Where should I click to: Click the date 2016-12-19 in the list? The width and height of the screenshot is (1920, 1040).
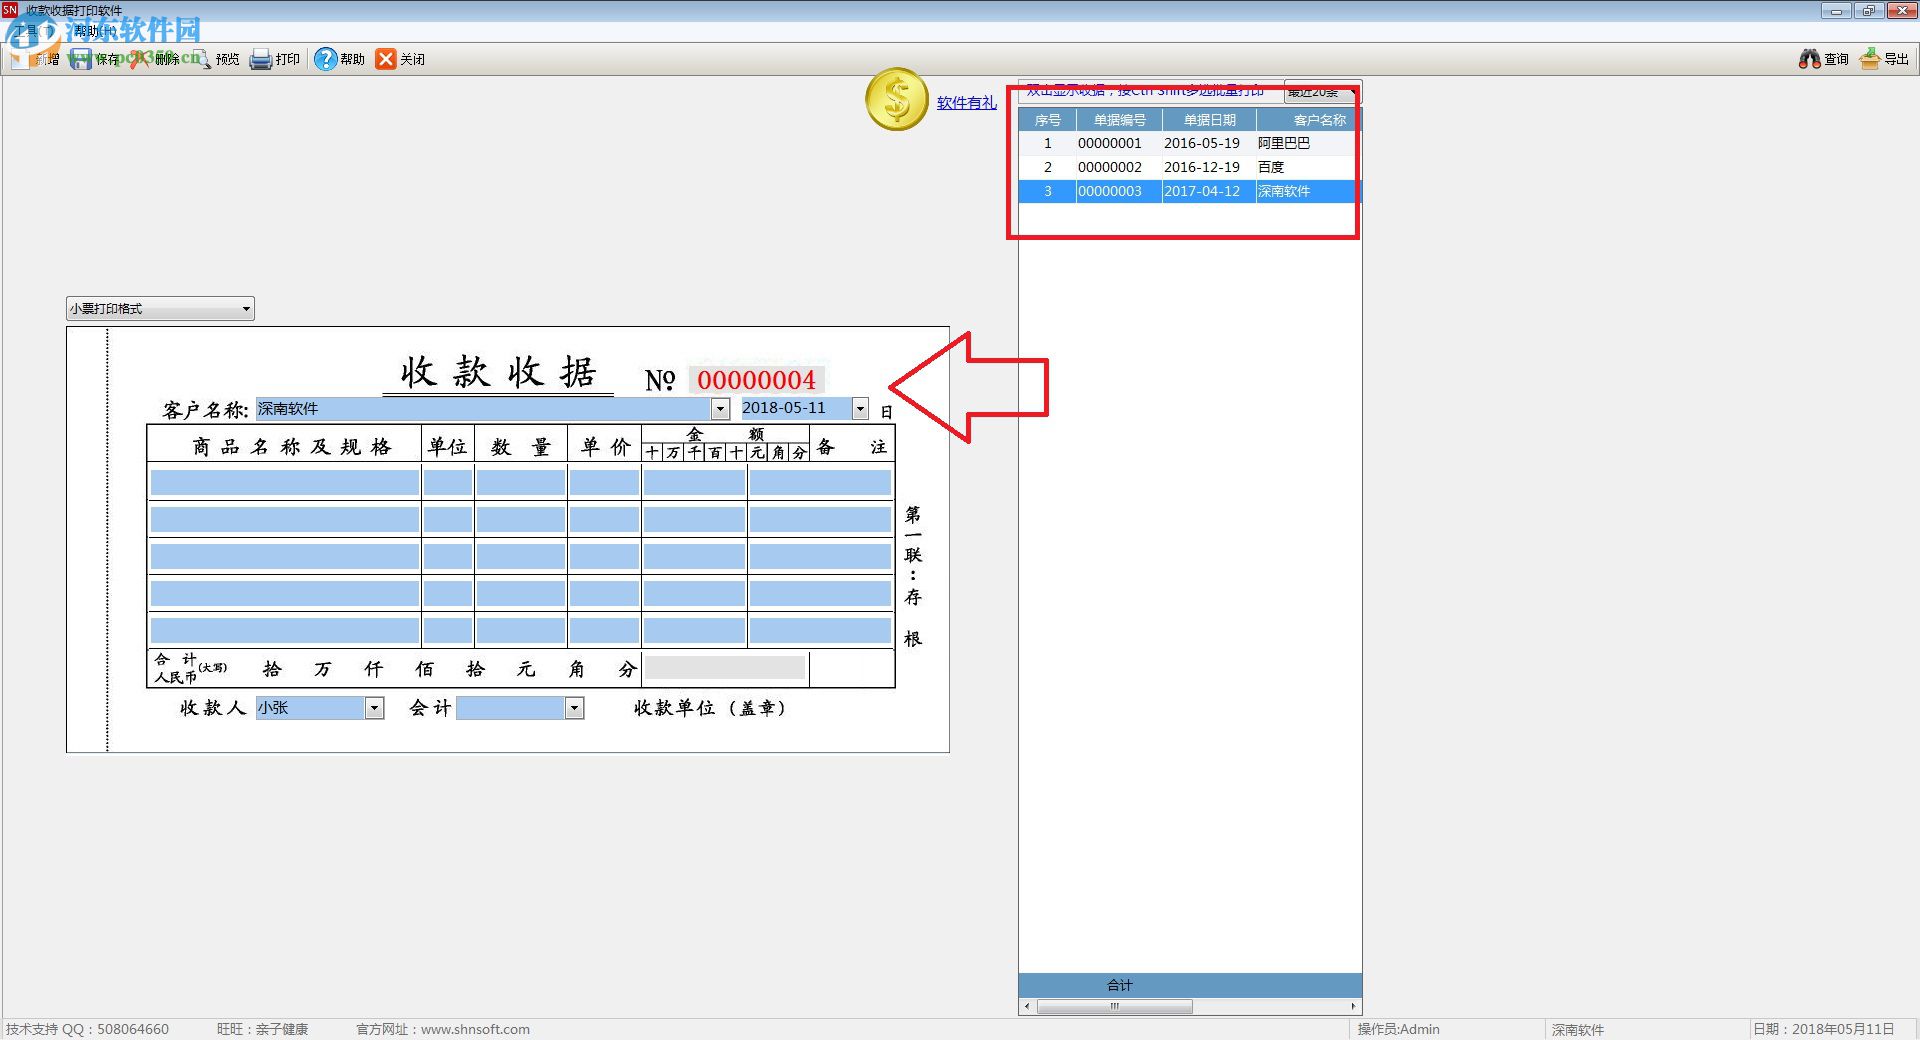click(x=1201, y=167)
